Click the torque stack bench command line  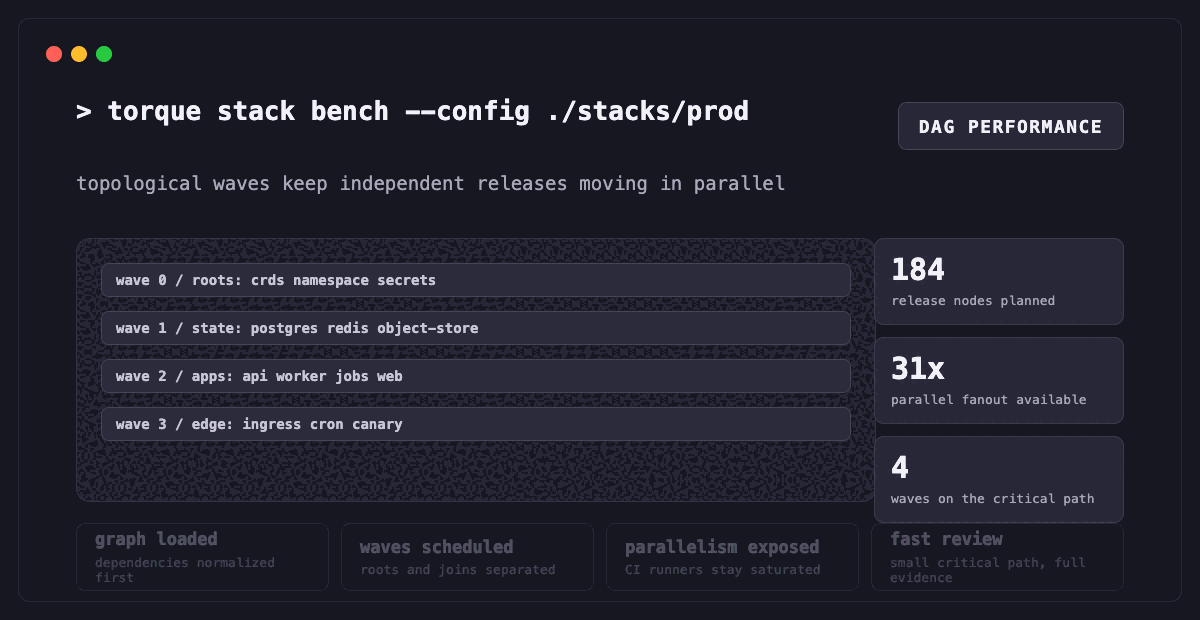pos(412,111)
